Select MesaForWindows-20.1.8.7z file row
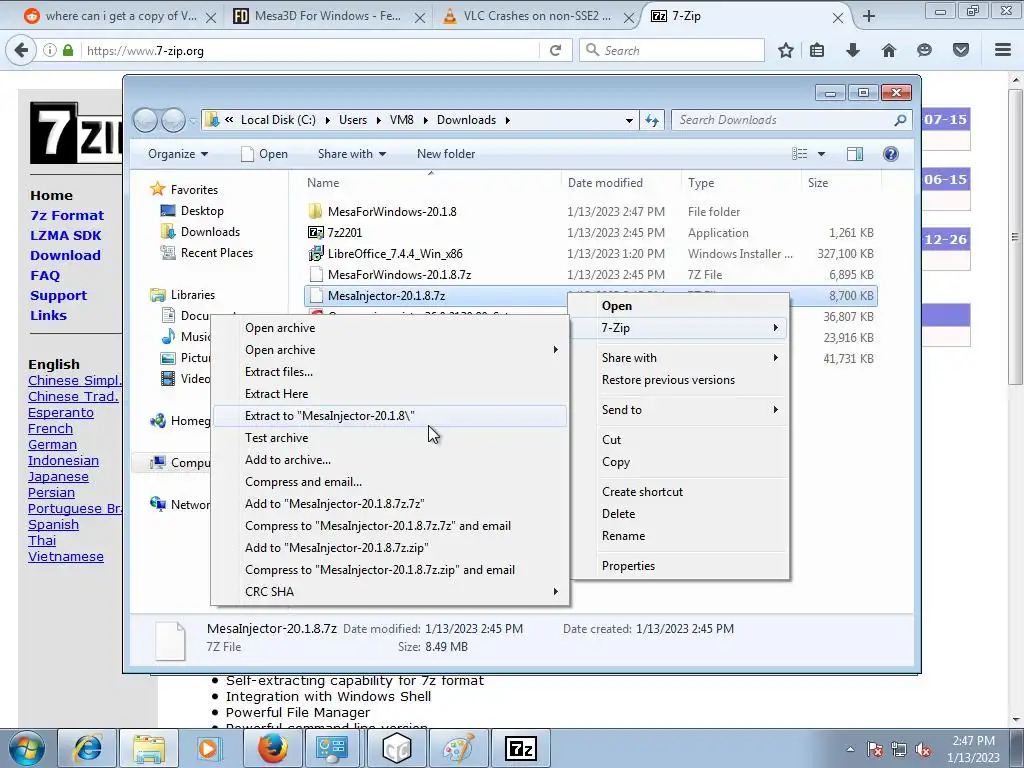 tap(590, 275)
